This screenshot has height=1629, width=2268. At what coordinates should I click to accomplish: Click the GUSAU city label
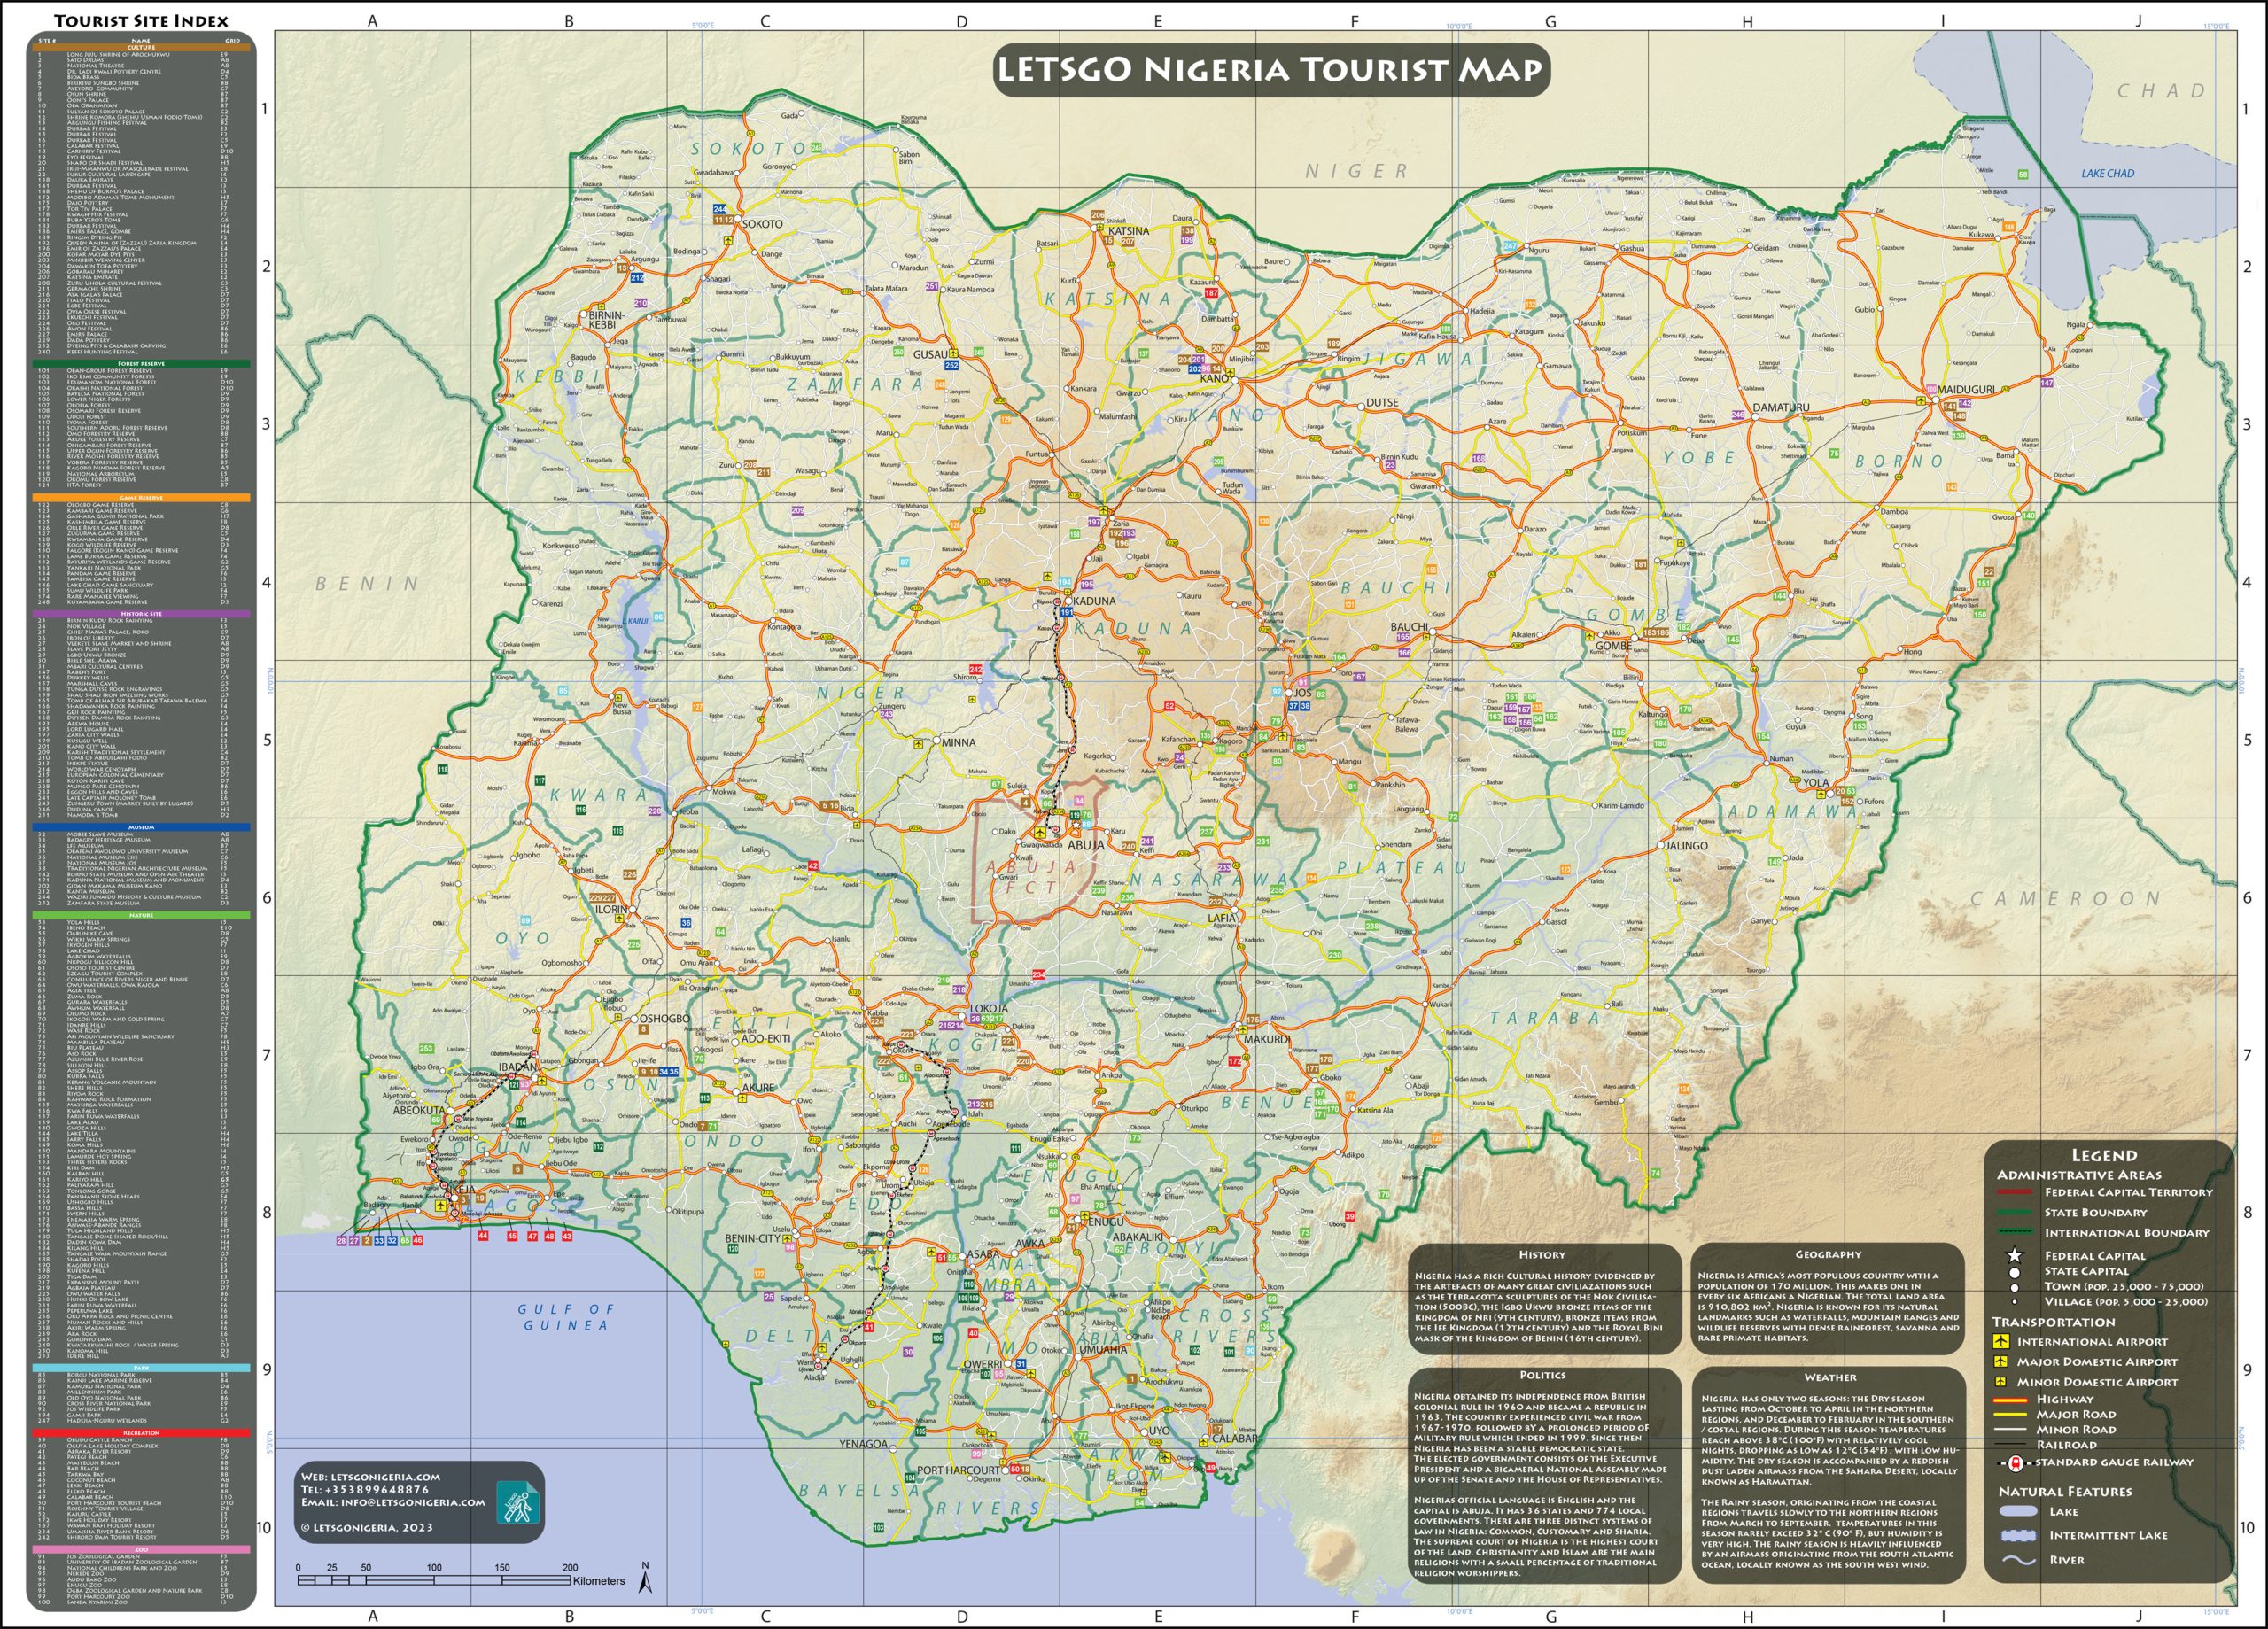(930, 354)
